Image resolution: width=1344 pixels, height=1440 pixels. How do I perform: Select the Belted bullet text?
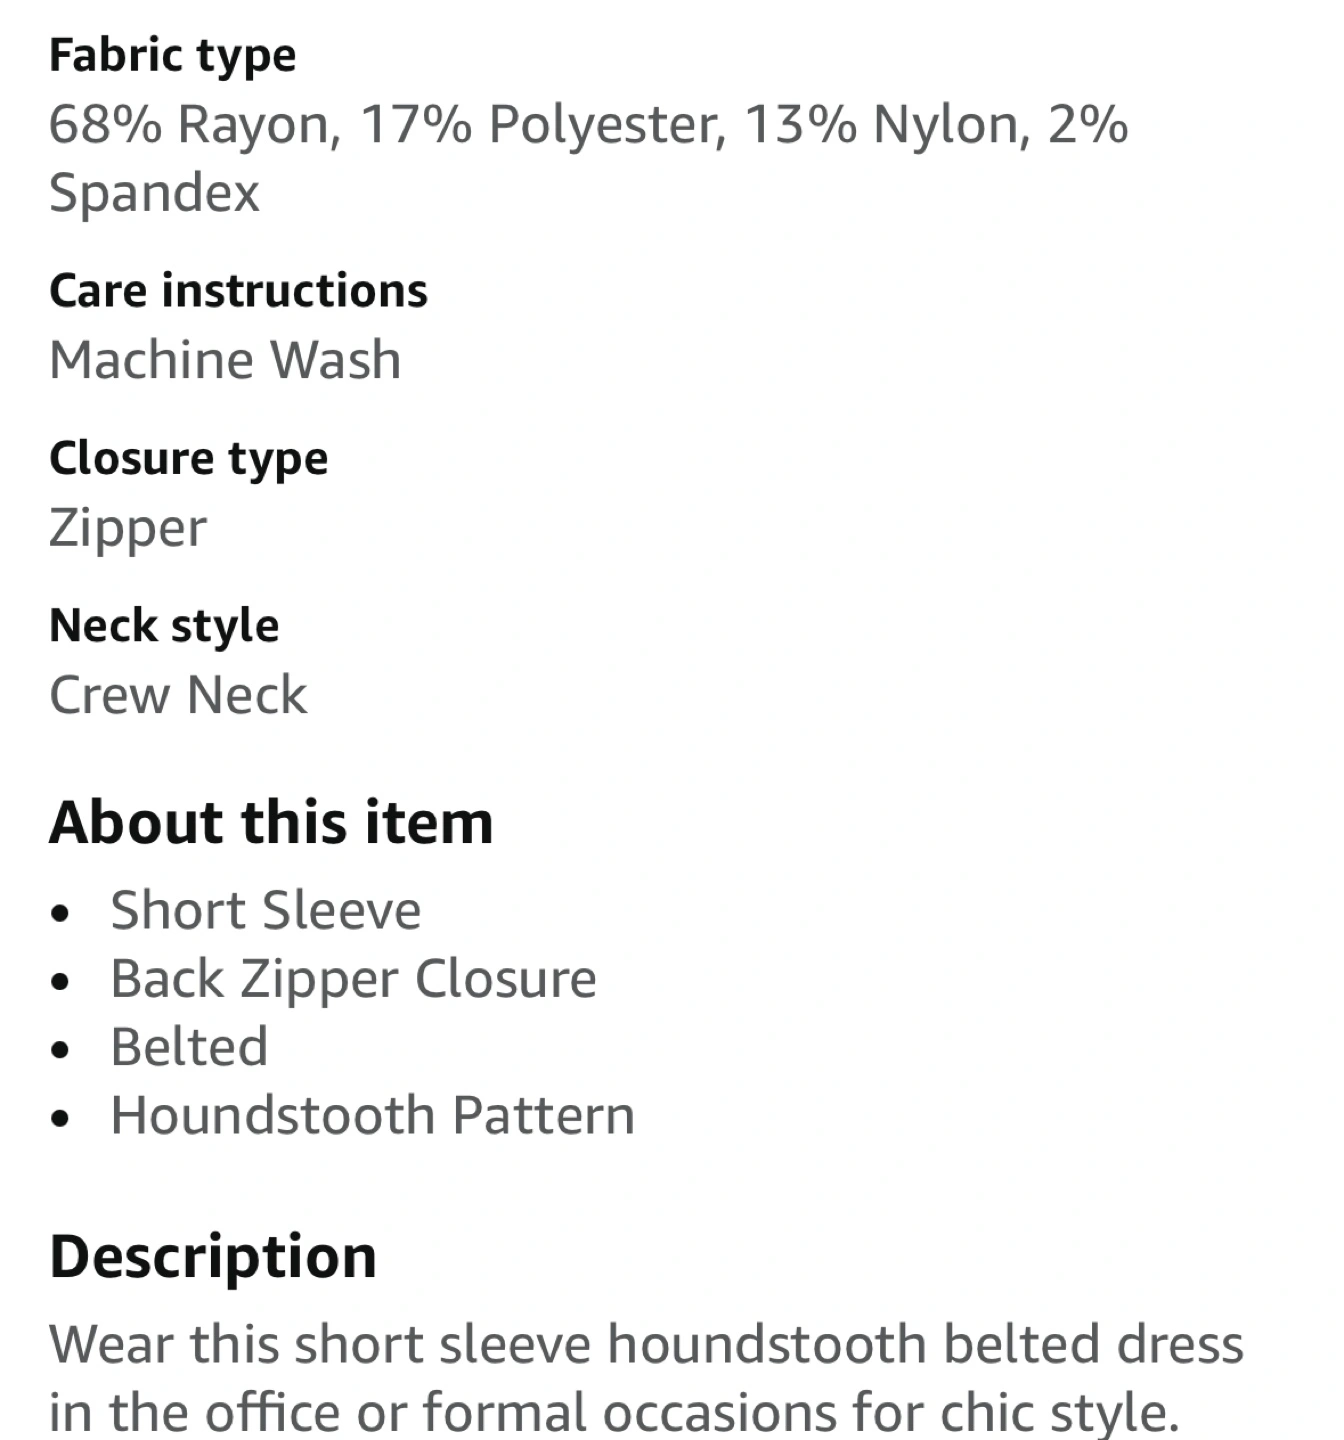pyautogui.click(x=189, y=1047)
